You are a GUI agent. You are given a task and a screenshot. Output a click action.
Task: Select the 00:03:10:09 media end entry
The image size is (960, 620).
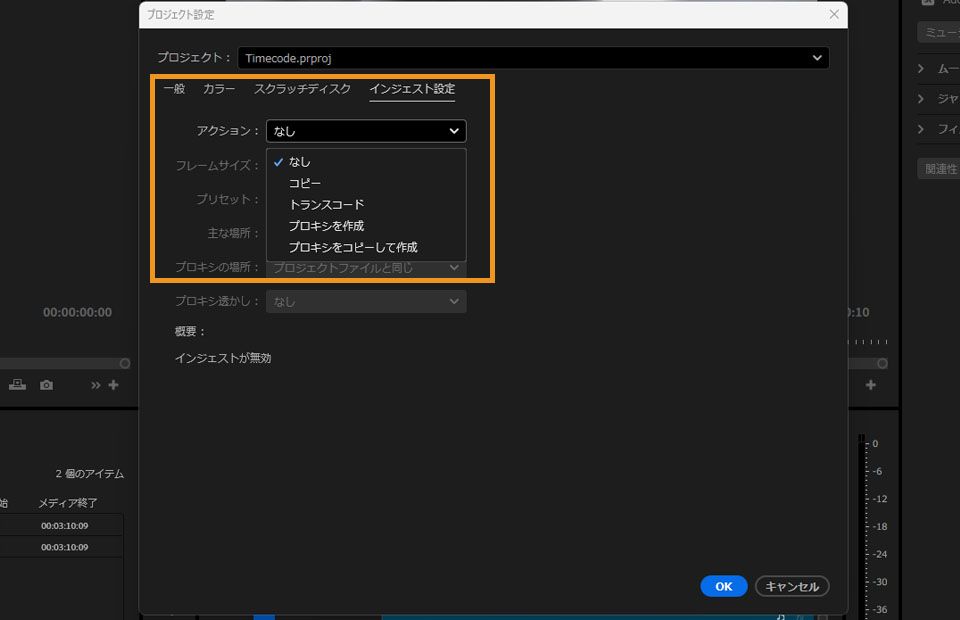click(66, 525)
